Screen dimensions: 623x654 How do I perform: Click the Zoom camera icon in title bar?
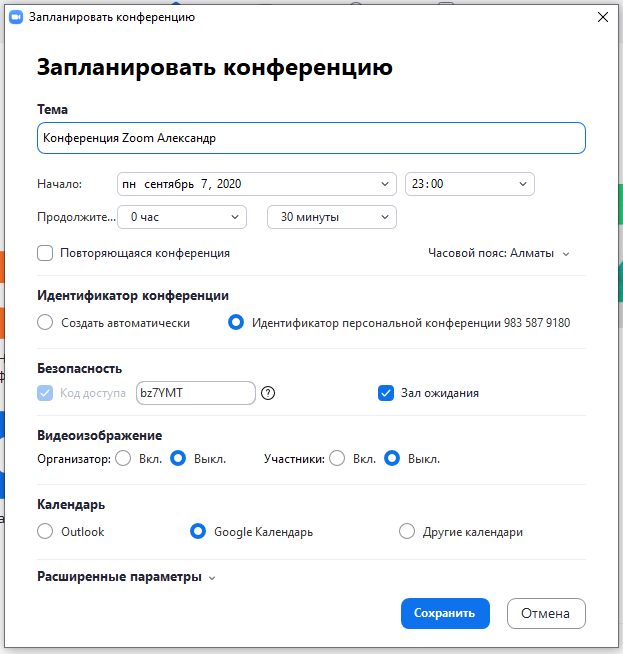[x=16, y=18]
